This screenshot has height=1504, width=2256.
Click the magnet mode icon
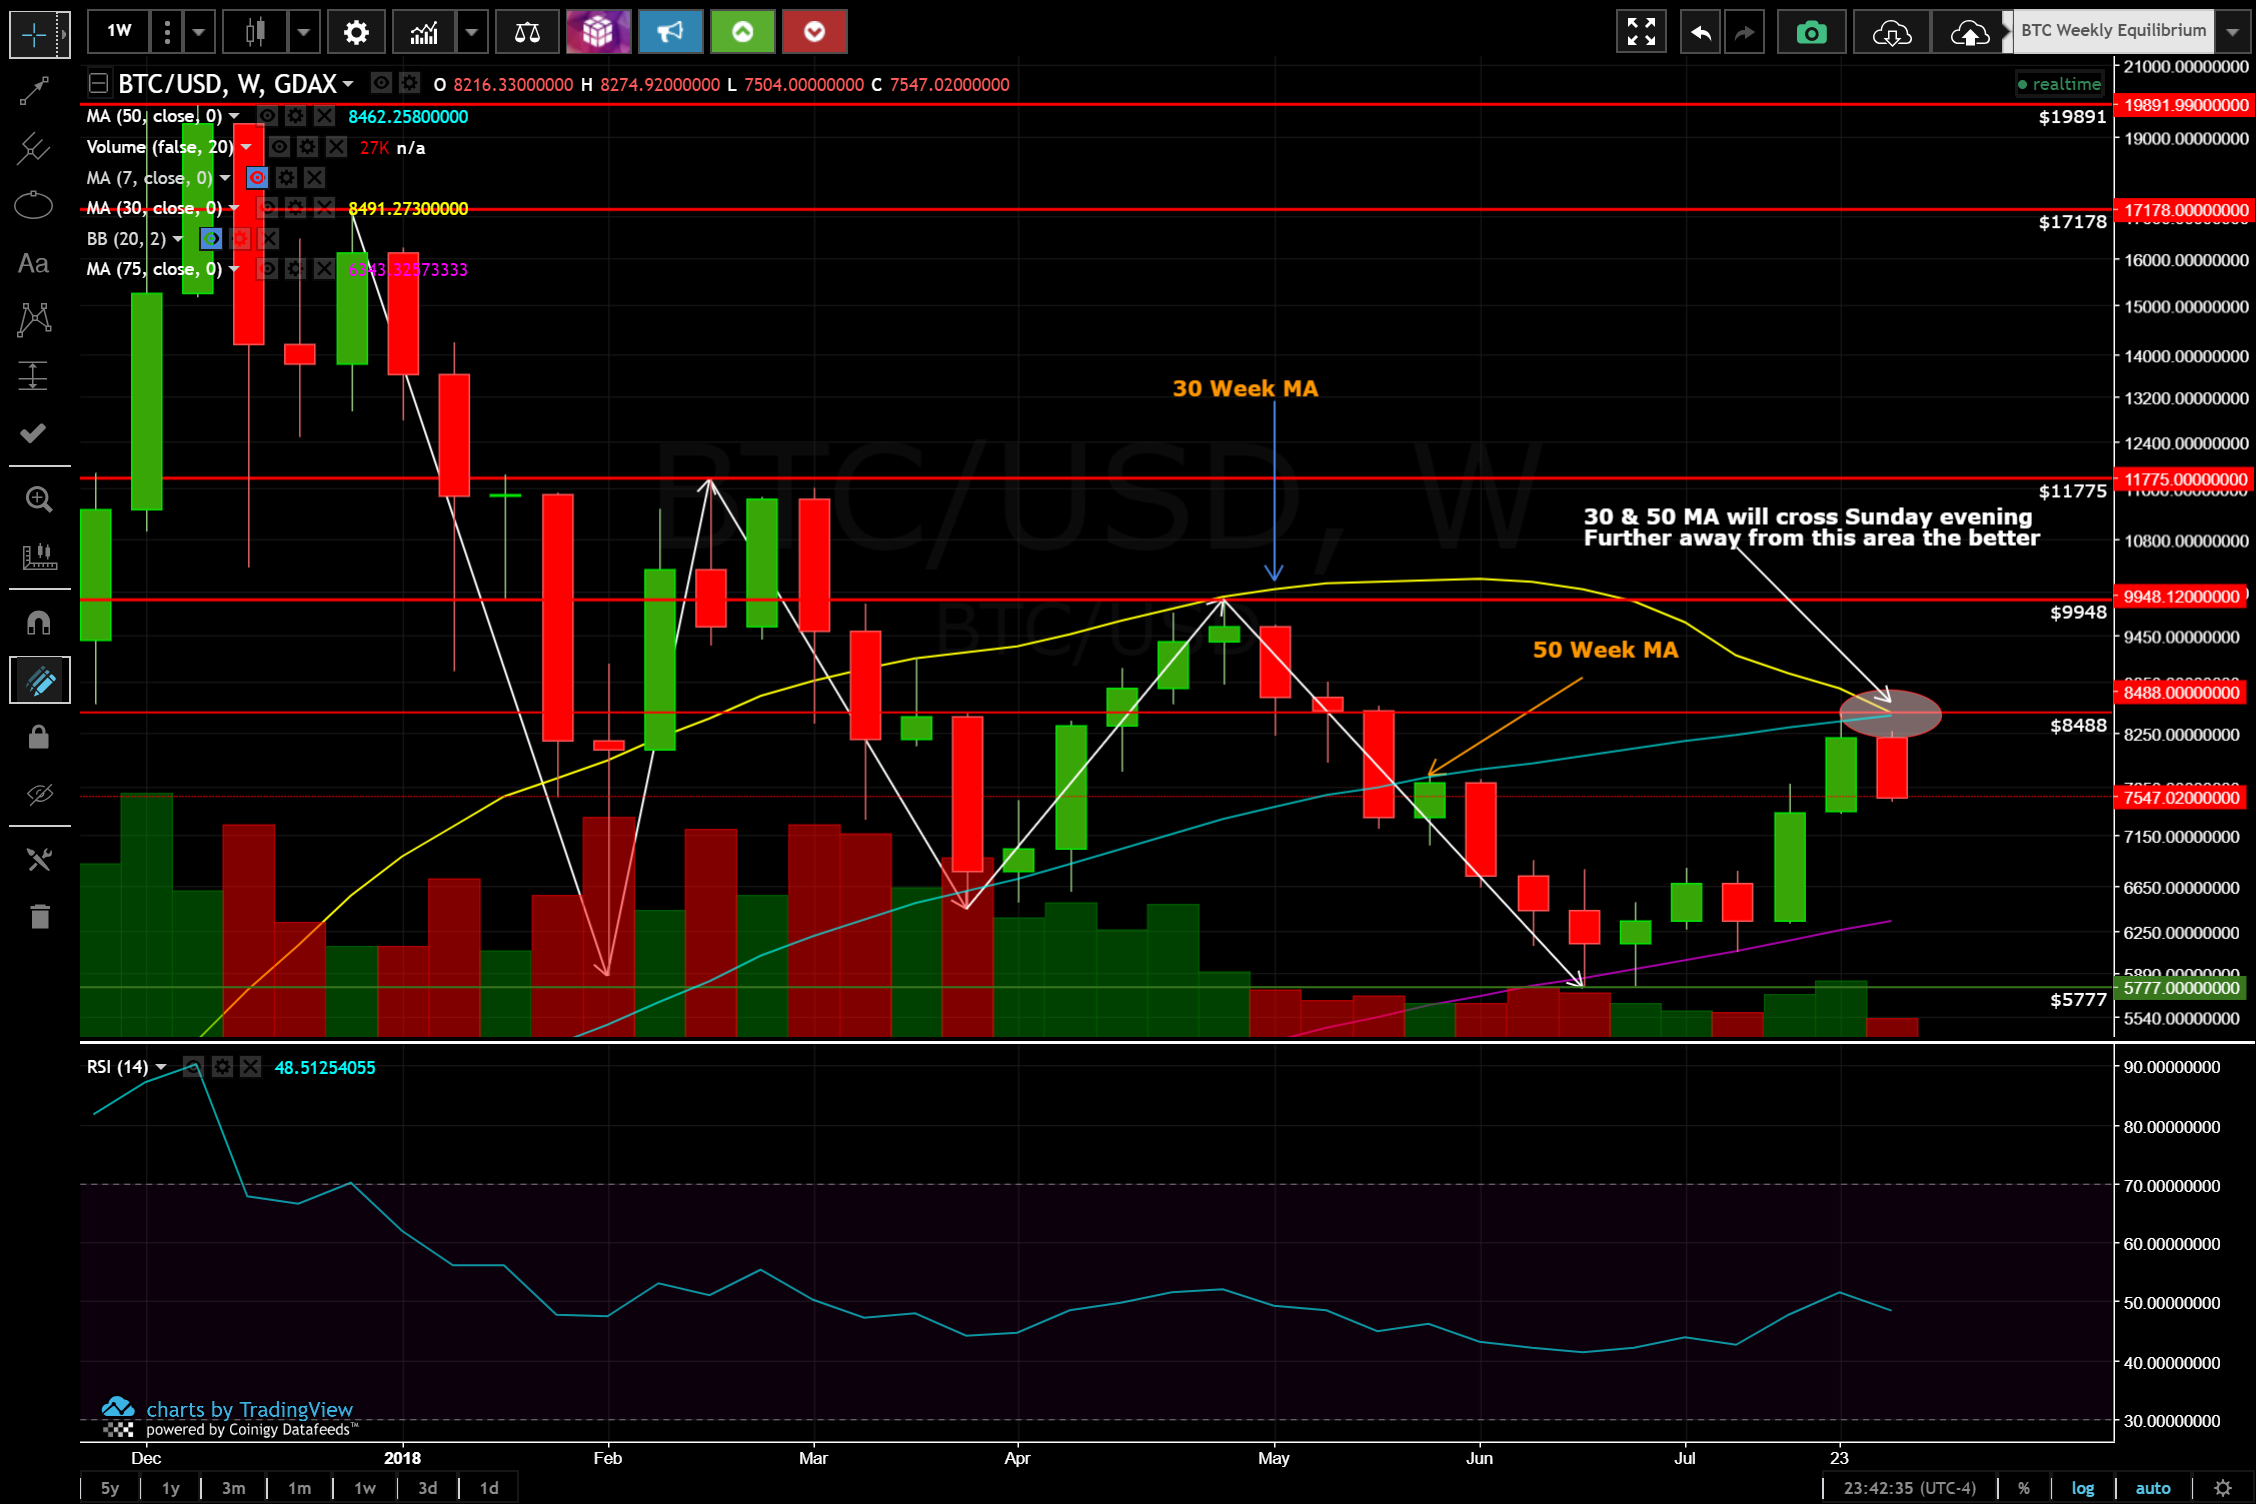click(x=38, y=623)
